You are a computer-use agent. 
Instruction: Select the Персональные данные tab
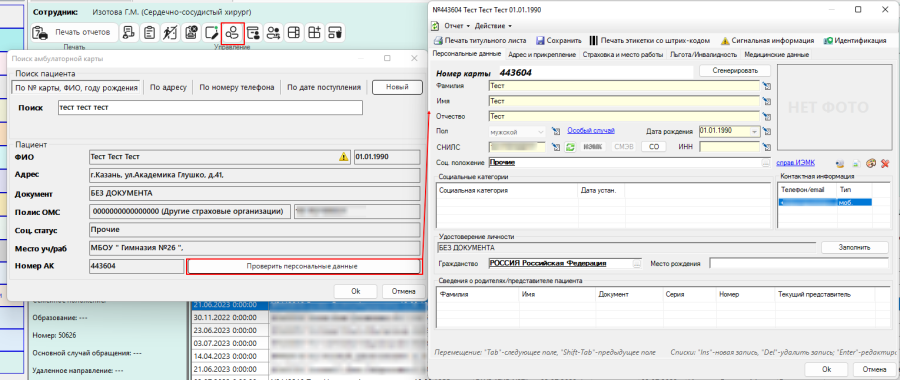tap(468, 54)
